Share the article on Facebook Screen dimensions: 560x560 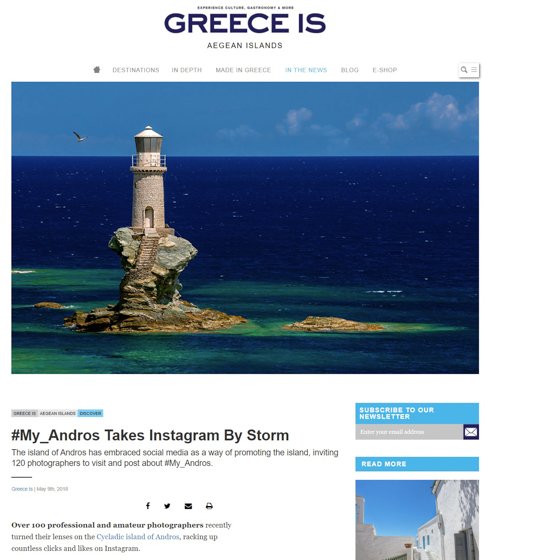[x=148, y=506]
